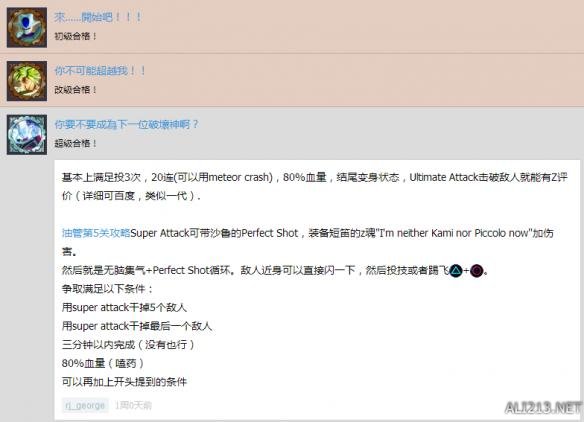Click the ALI213.NET watermark logo
This screenshot has width=584, height=422.
pyautogui.click(x=543, y=408)
